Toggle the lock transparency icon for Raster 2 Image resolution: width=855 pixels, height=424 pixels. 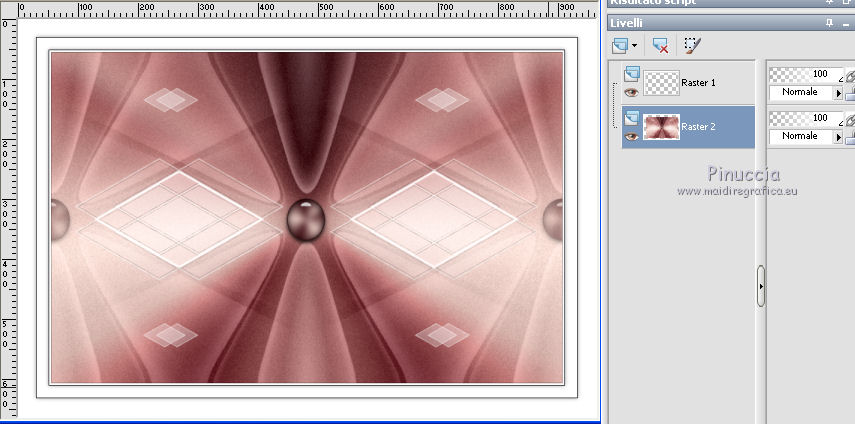(850, 138)
